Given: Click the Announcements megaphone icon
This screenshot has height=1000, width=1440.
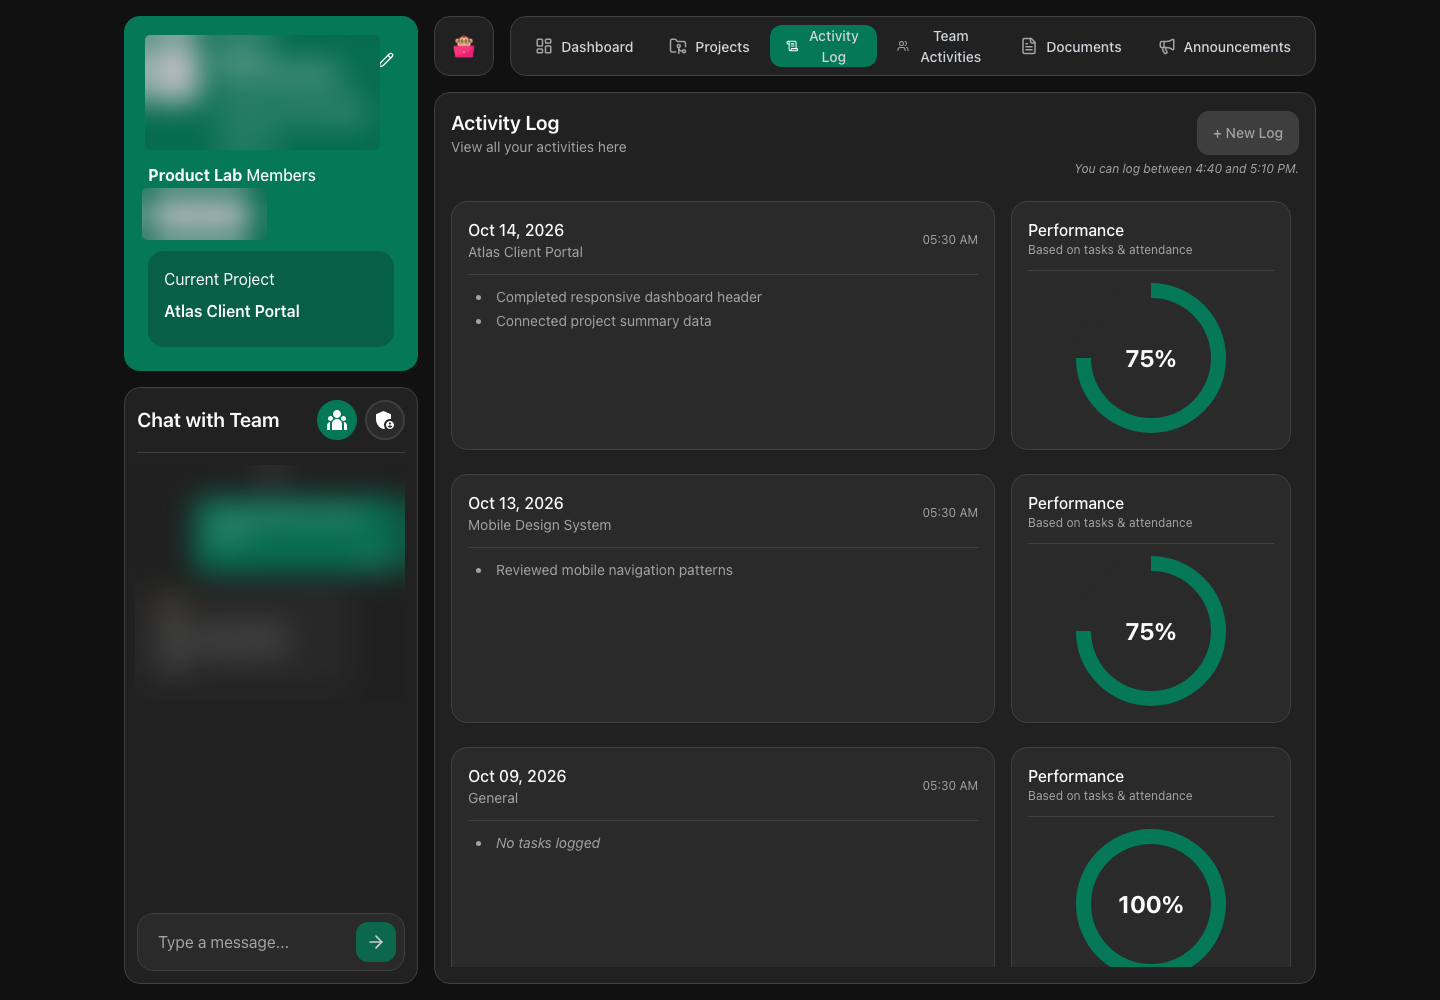Looking at the screenshot, I should pos(1167,46).
